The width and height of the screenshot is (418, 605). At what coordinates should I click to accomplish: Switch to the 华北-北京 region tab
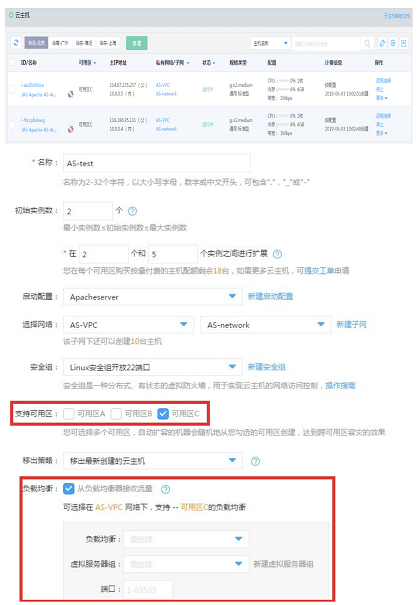click(x=36, y=43)
